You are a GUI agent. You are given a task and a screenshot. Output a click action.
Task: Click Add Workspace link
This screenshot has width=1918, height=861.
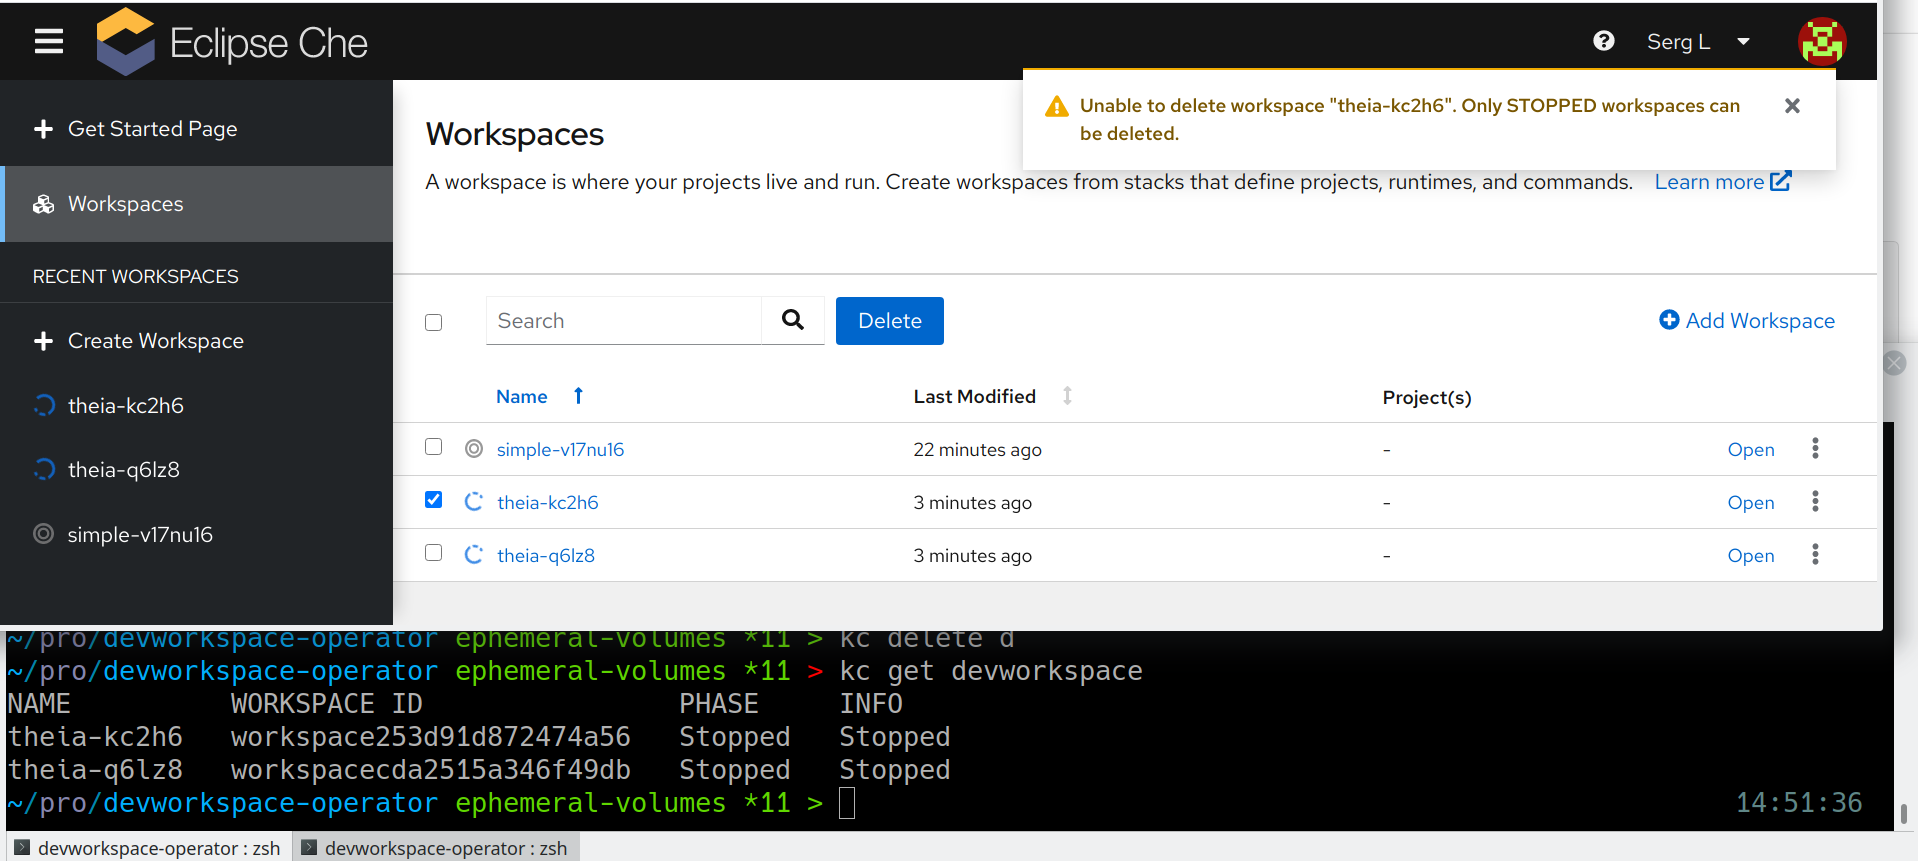pyautogui.click(x=1747, y=321)
